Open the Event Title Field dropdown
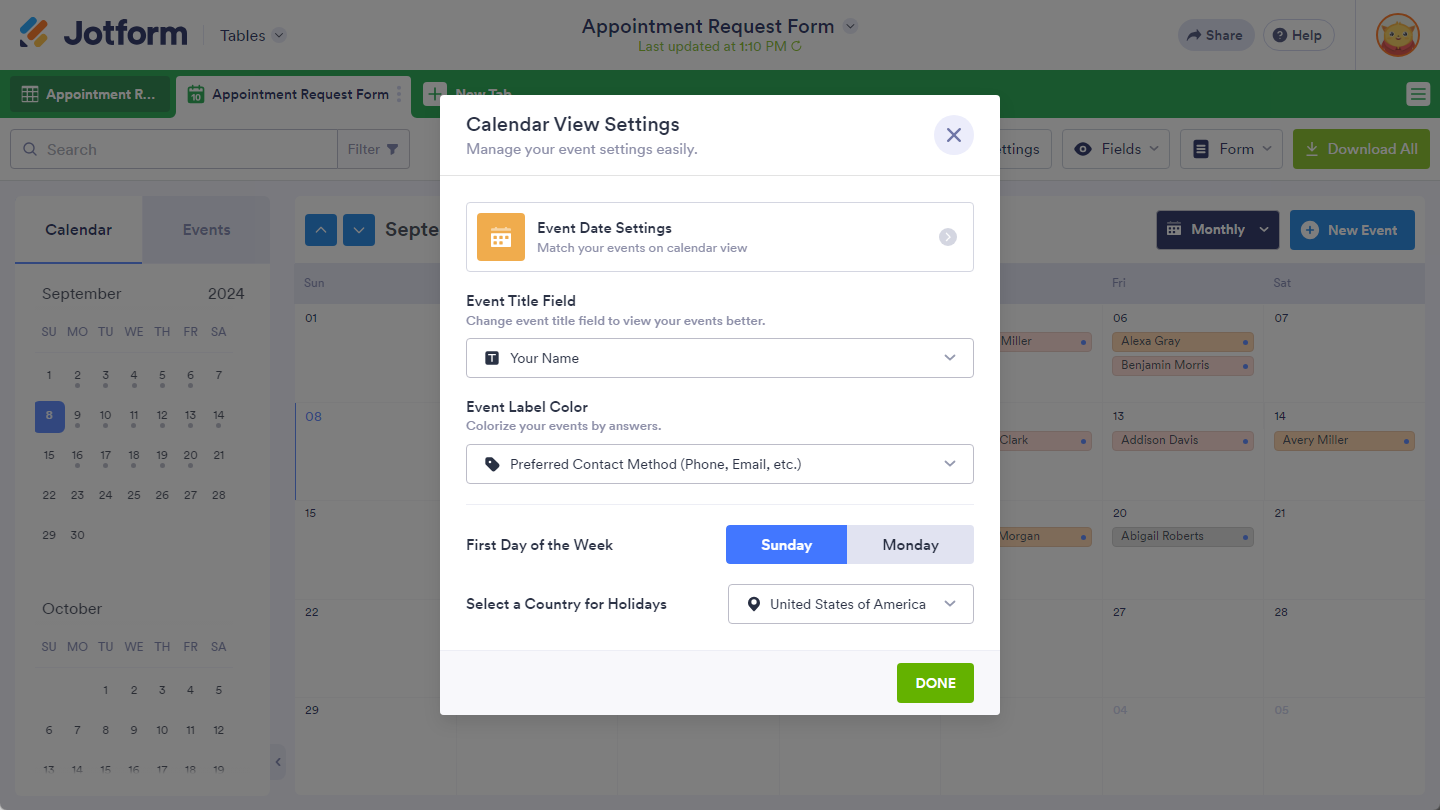This screenshot has width=1440, height=810. point(719,358)
